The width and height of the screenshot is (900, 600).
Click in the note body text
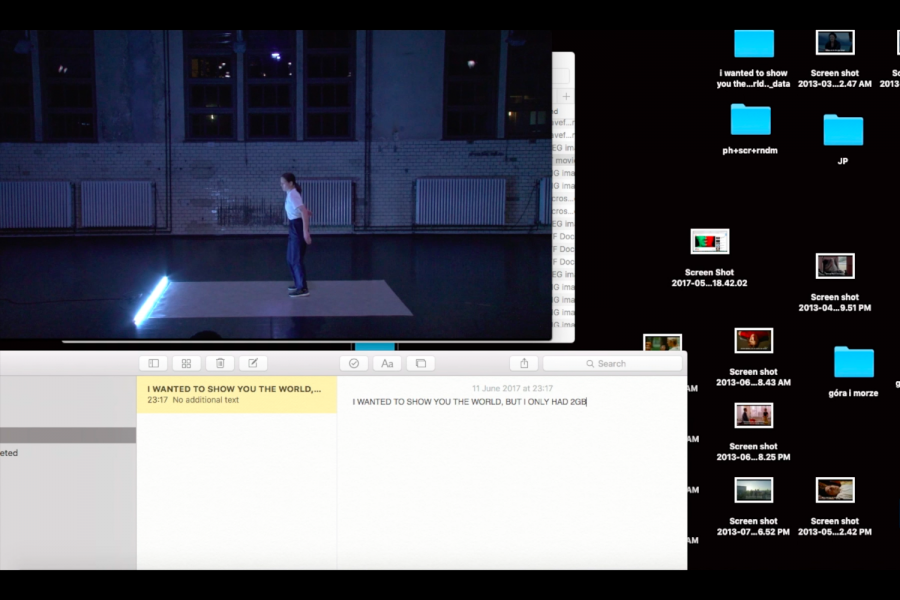470,402
